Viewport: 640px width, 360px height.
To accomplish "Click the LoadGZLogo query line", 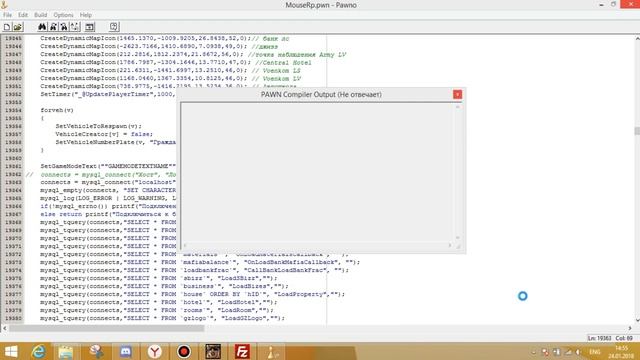I will point(162,318).
